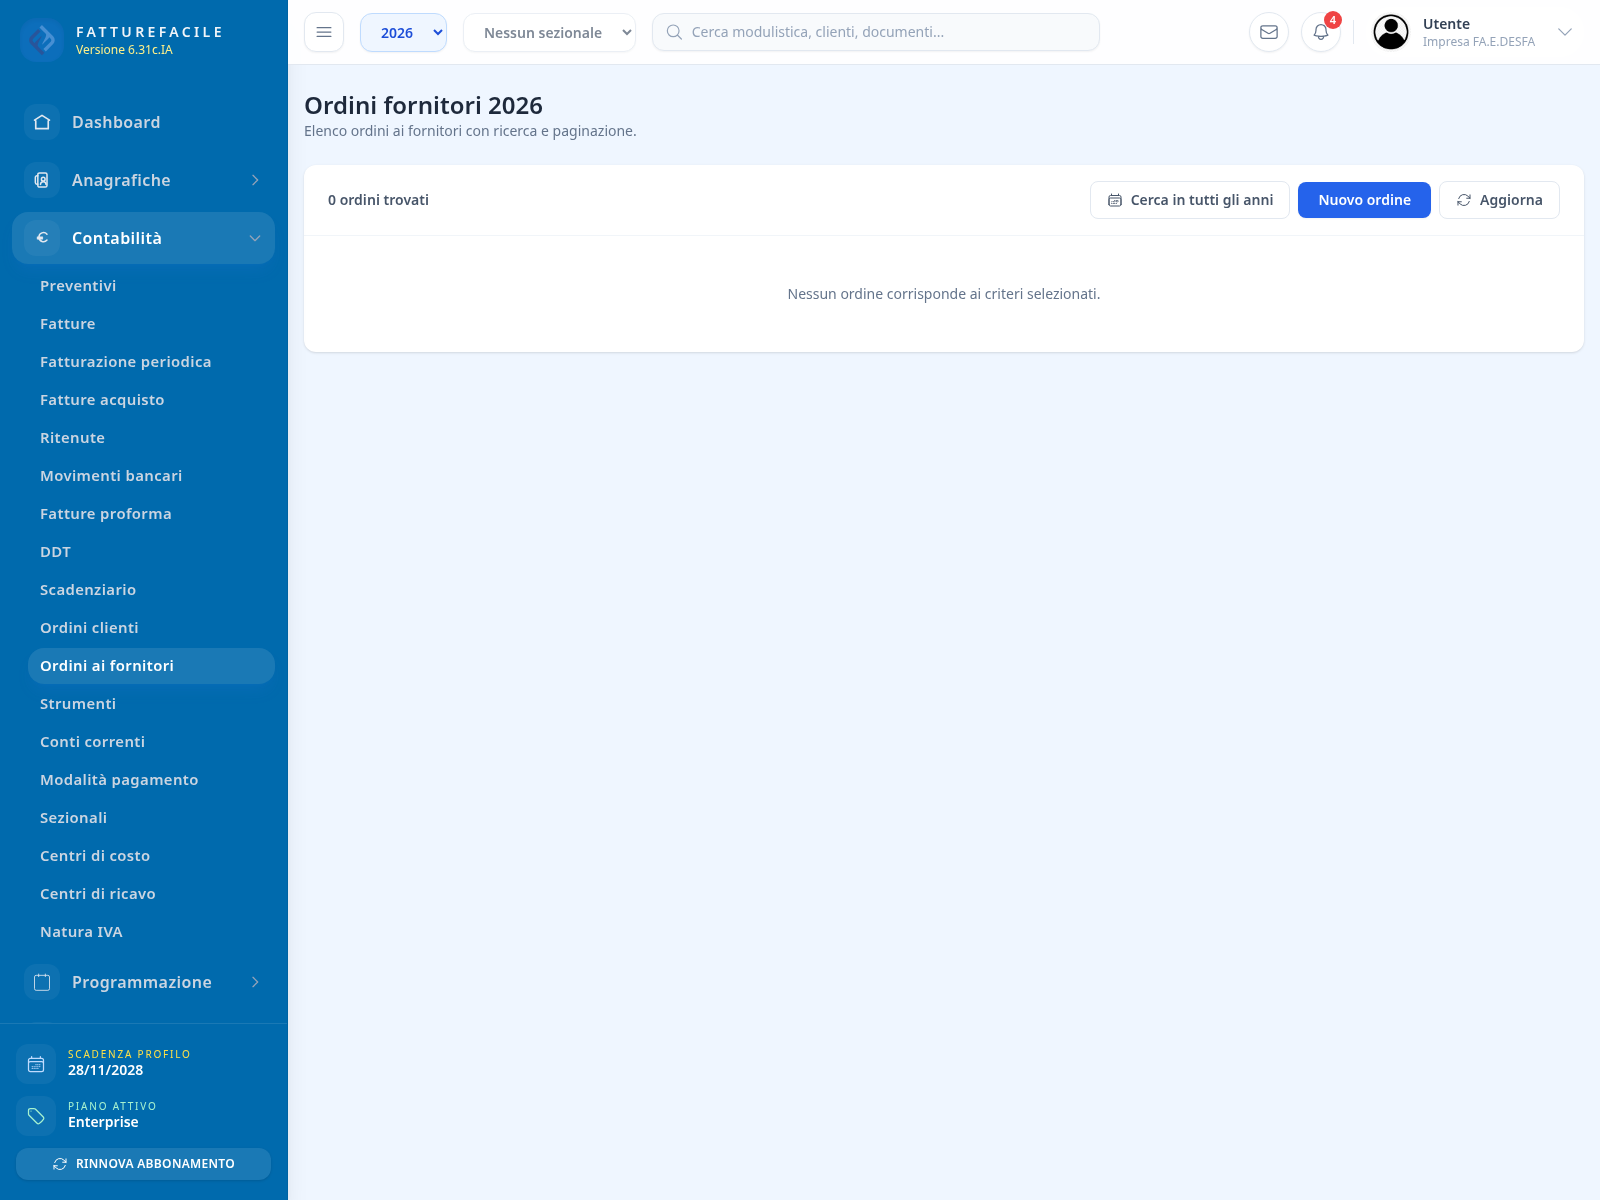Collapse the Contabilità section chevron
This screenshot has width=1600, height=1200.
pos(255,238)
